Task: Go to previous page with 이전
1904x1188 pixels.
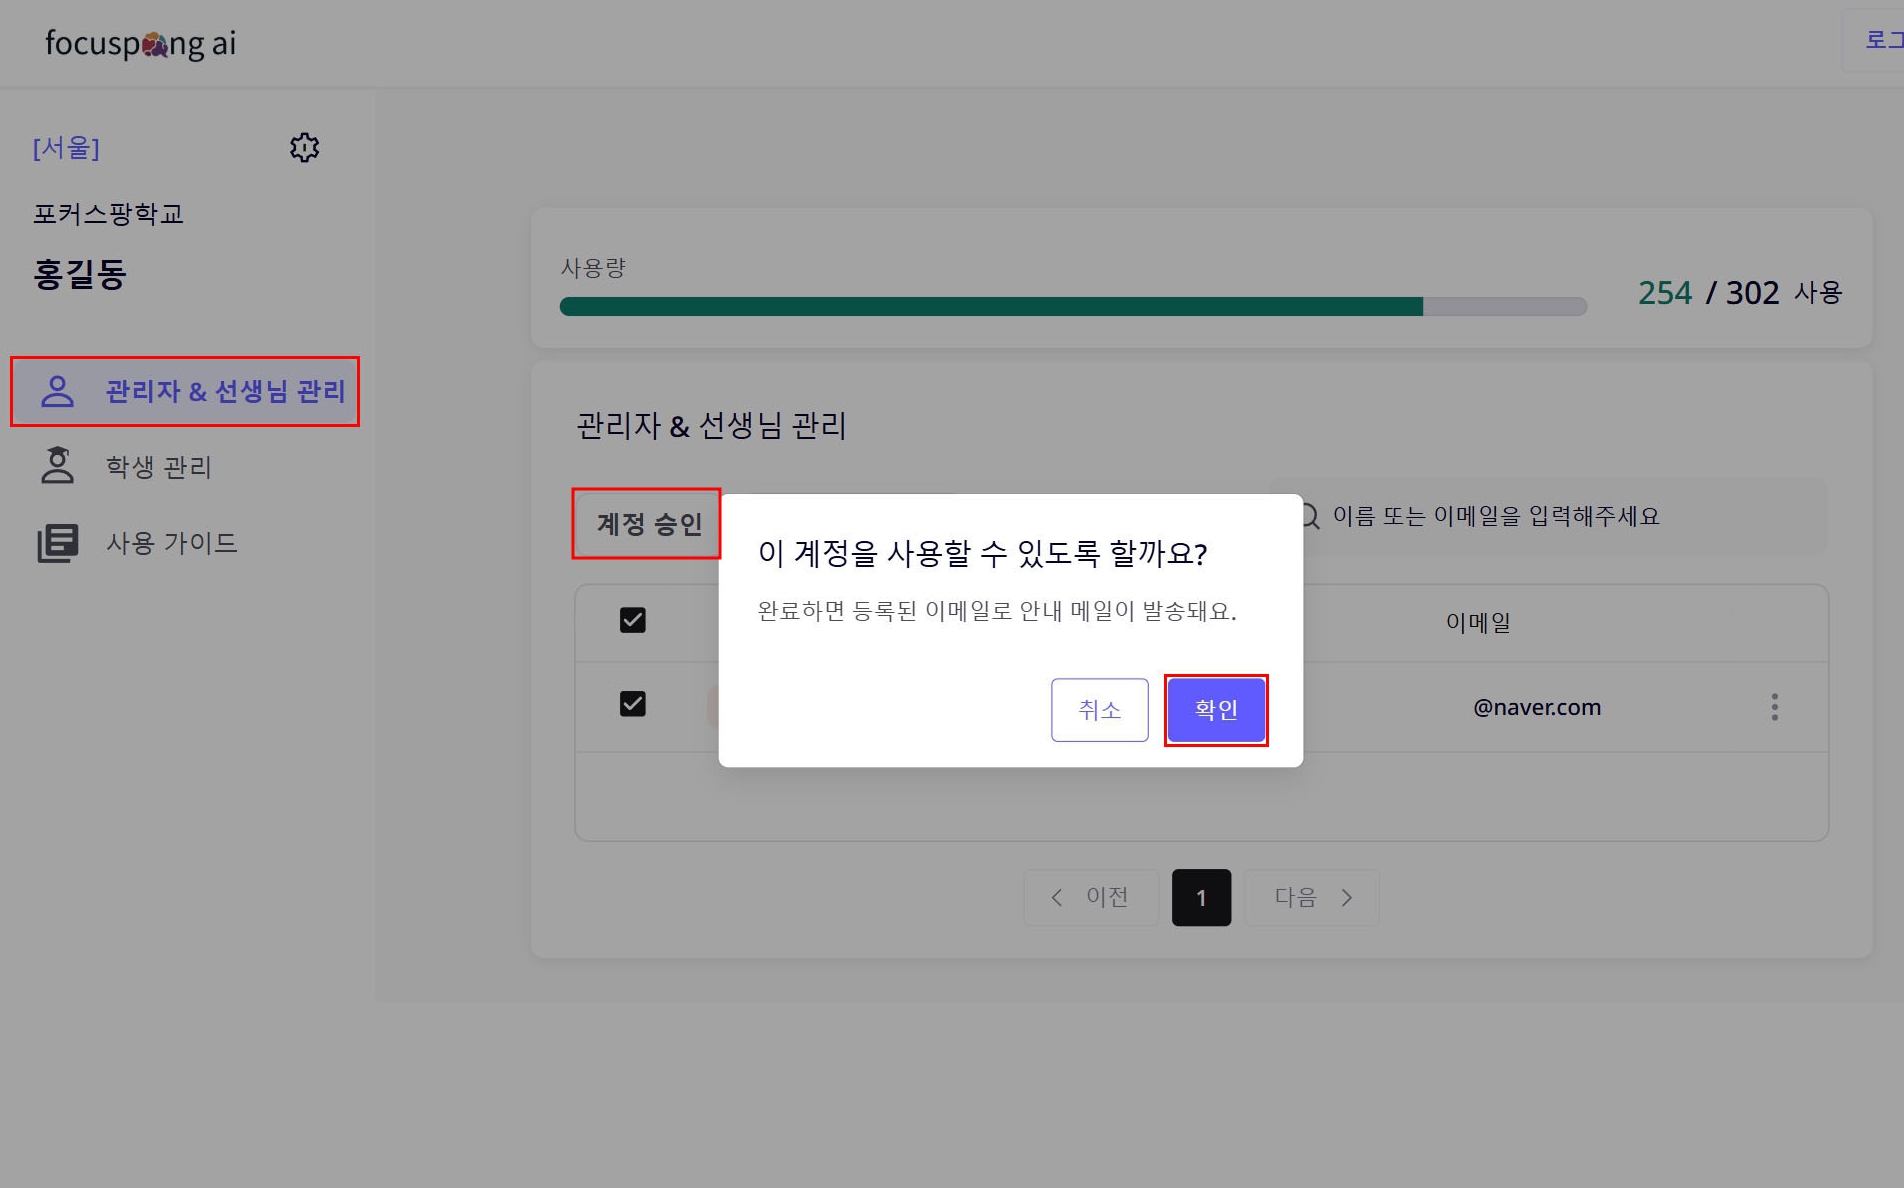Action: point(1090,898)
